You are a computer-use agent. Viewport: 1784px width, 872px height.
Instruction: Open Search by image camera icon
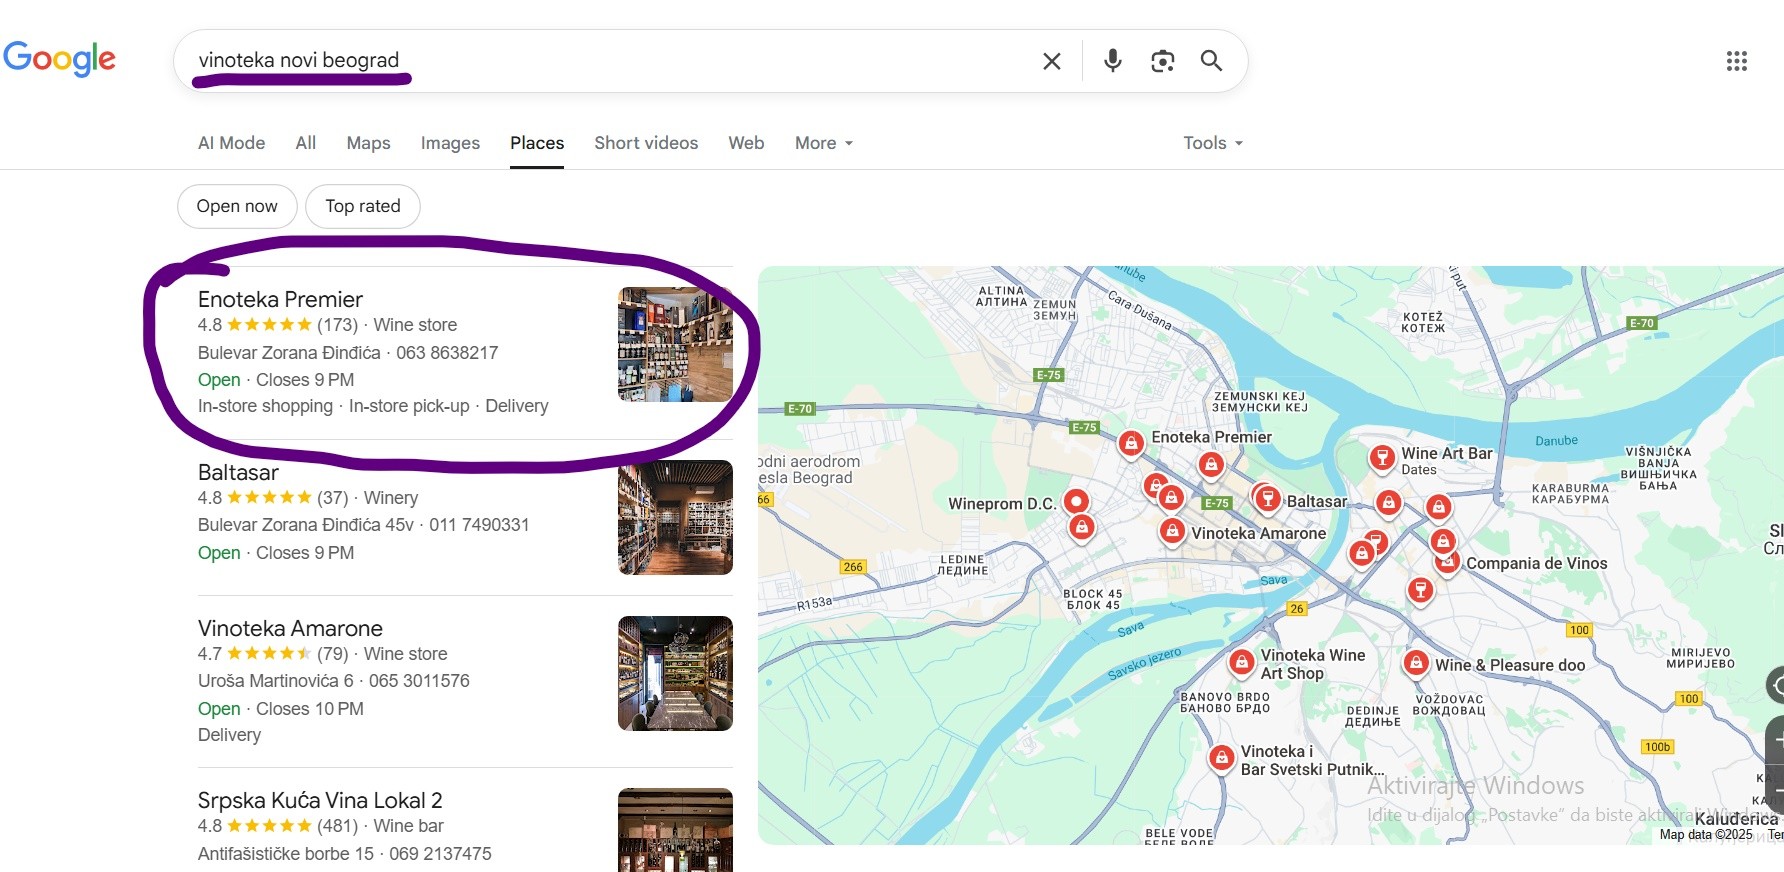(1162, 61)
